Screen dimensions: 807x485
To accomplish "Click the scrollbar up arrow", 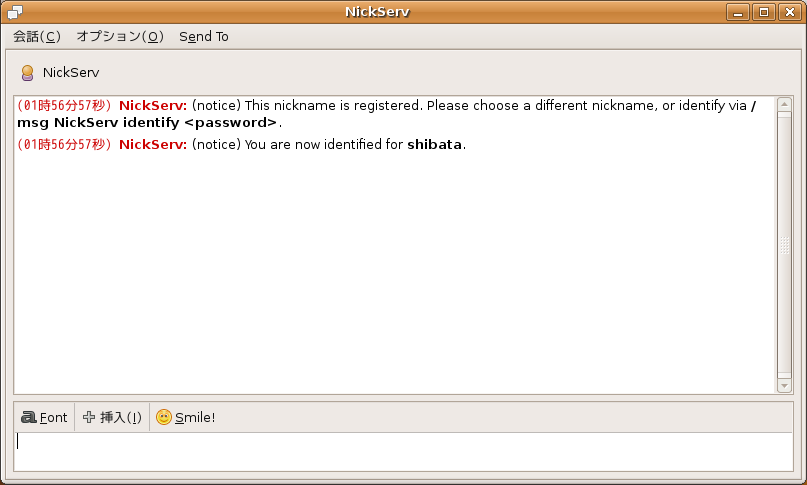I will (x=784, y=104).
